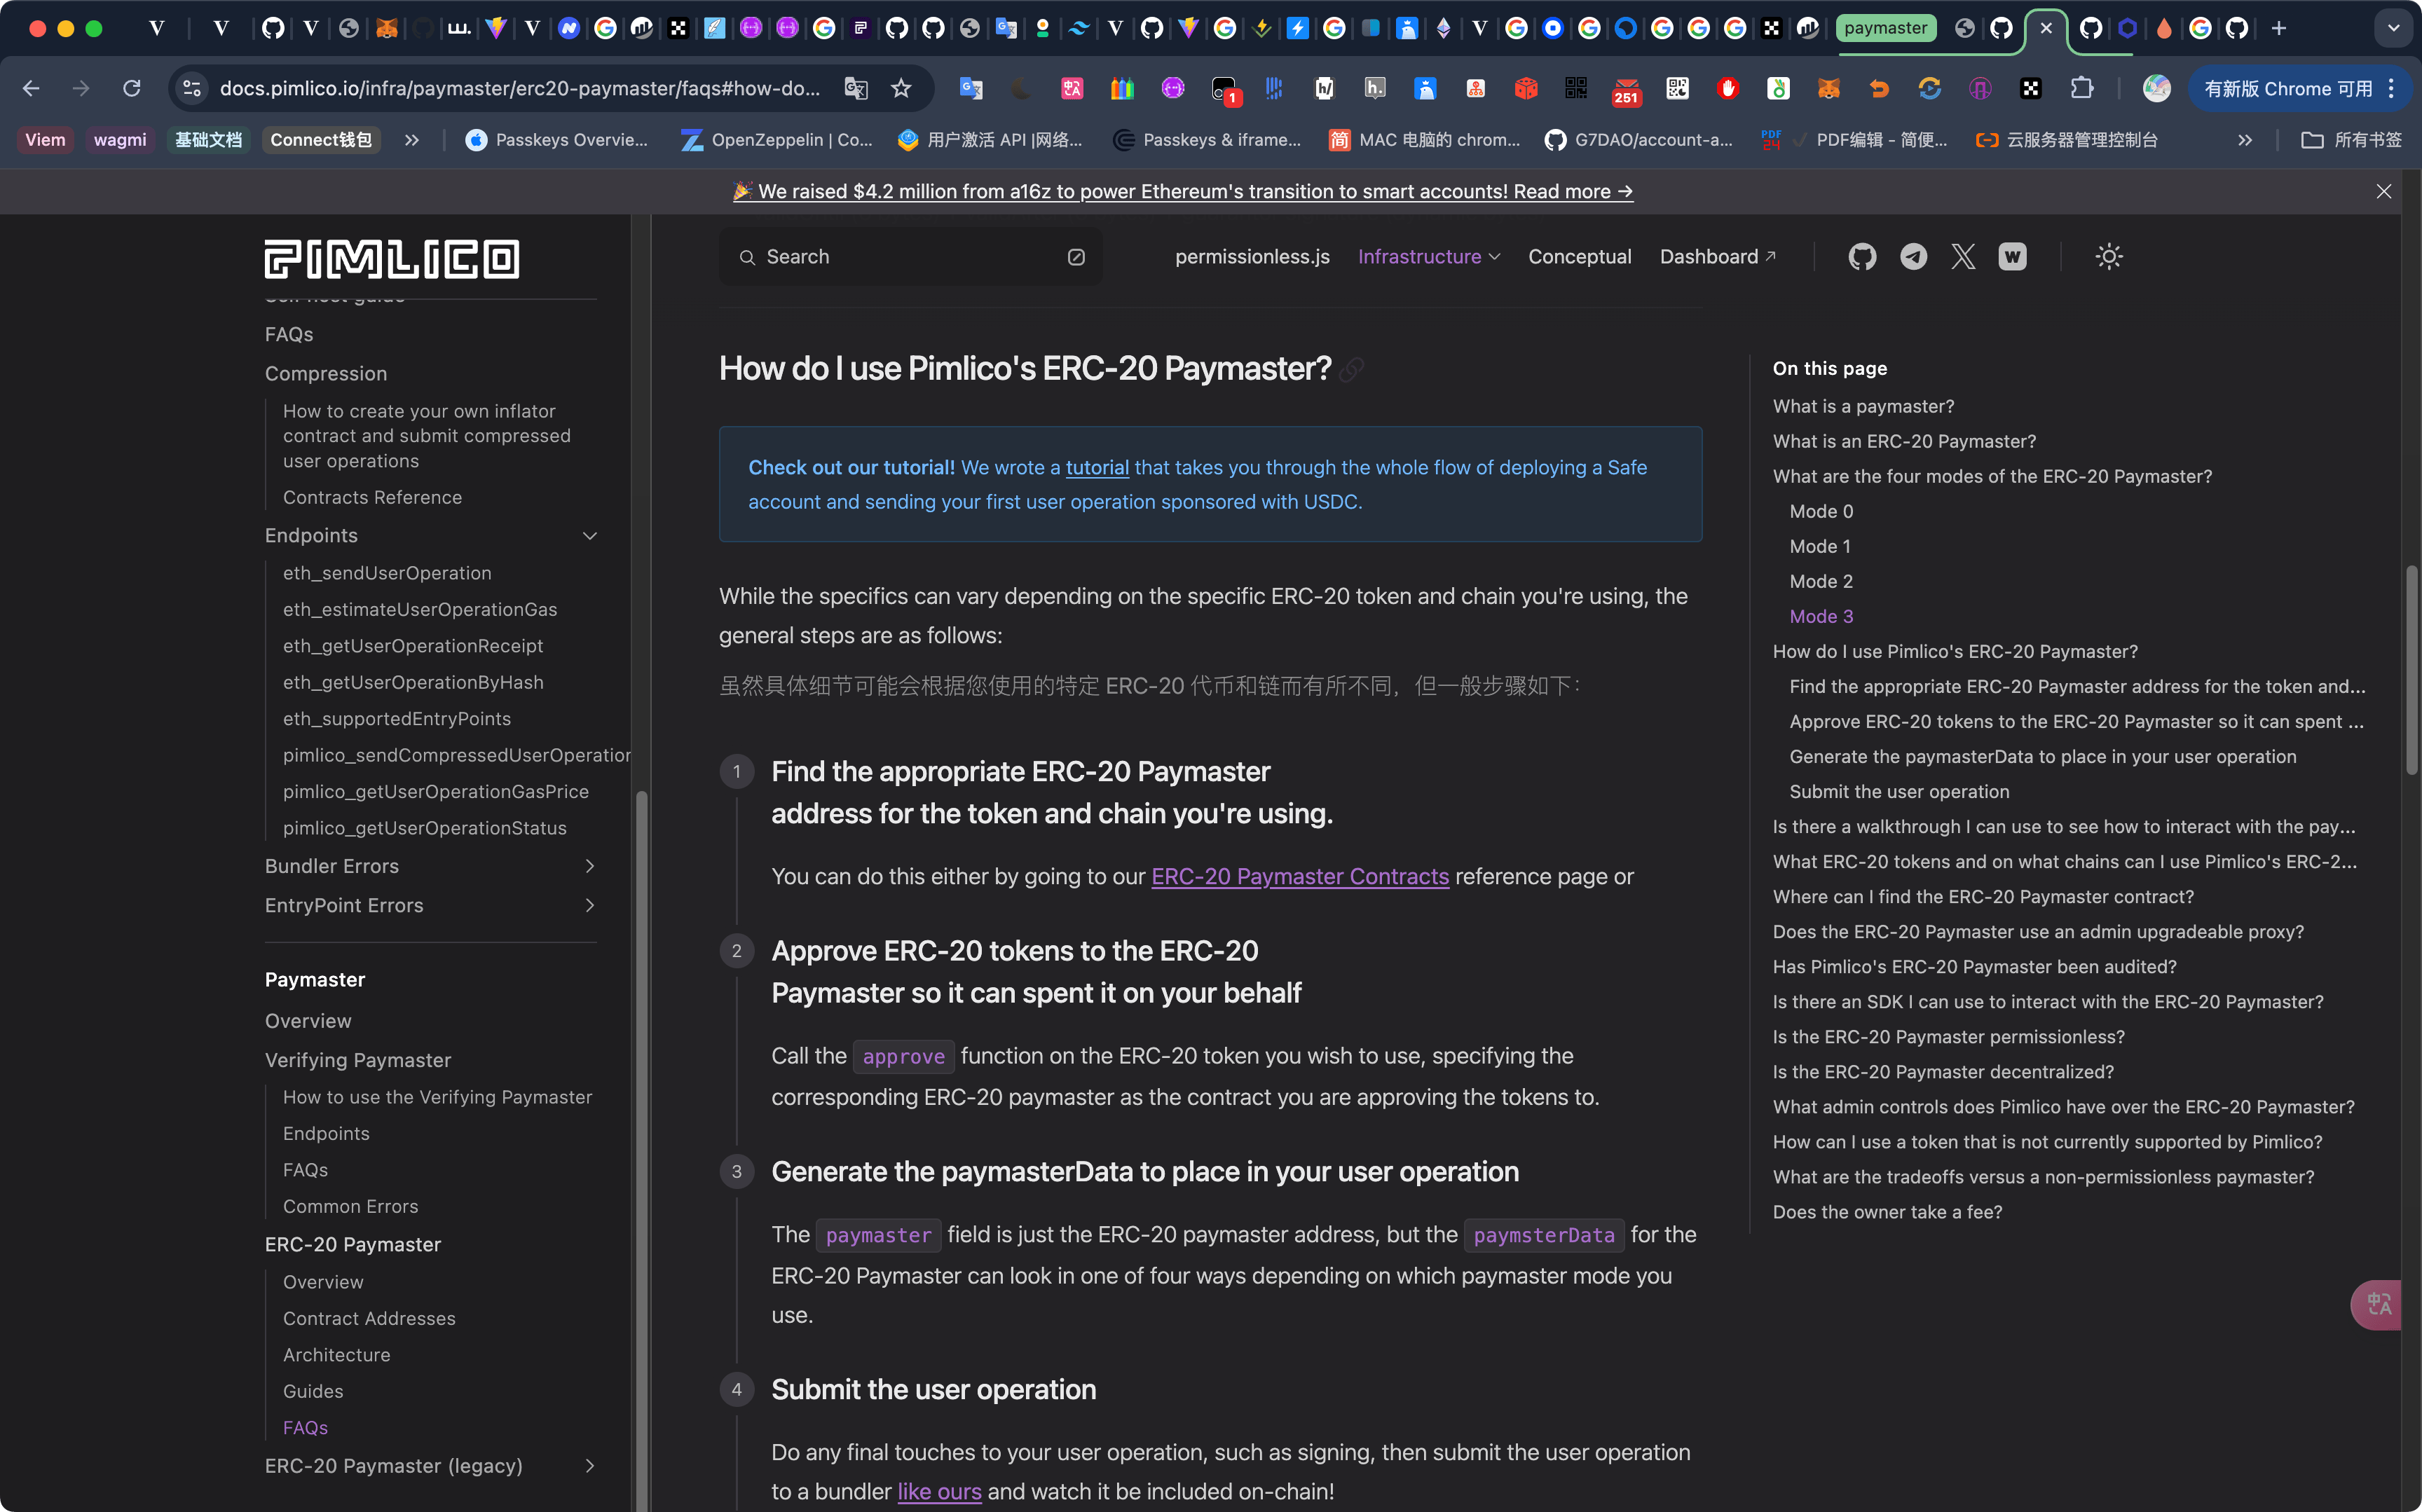Jump to 'Does the owner take a fee?'
The image size is (2422, 1512).
[x=1887, y=1212]
